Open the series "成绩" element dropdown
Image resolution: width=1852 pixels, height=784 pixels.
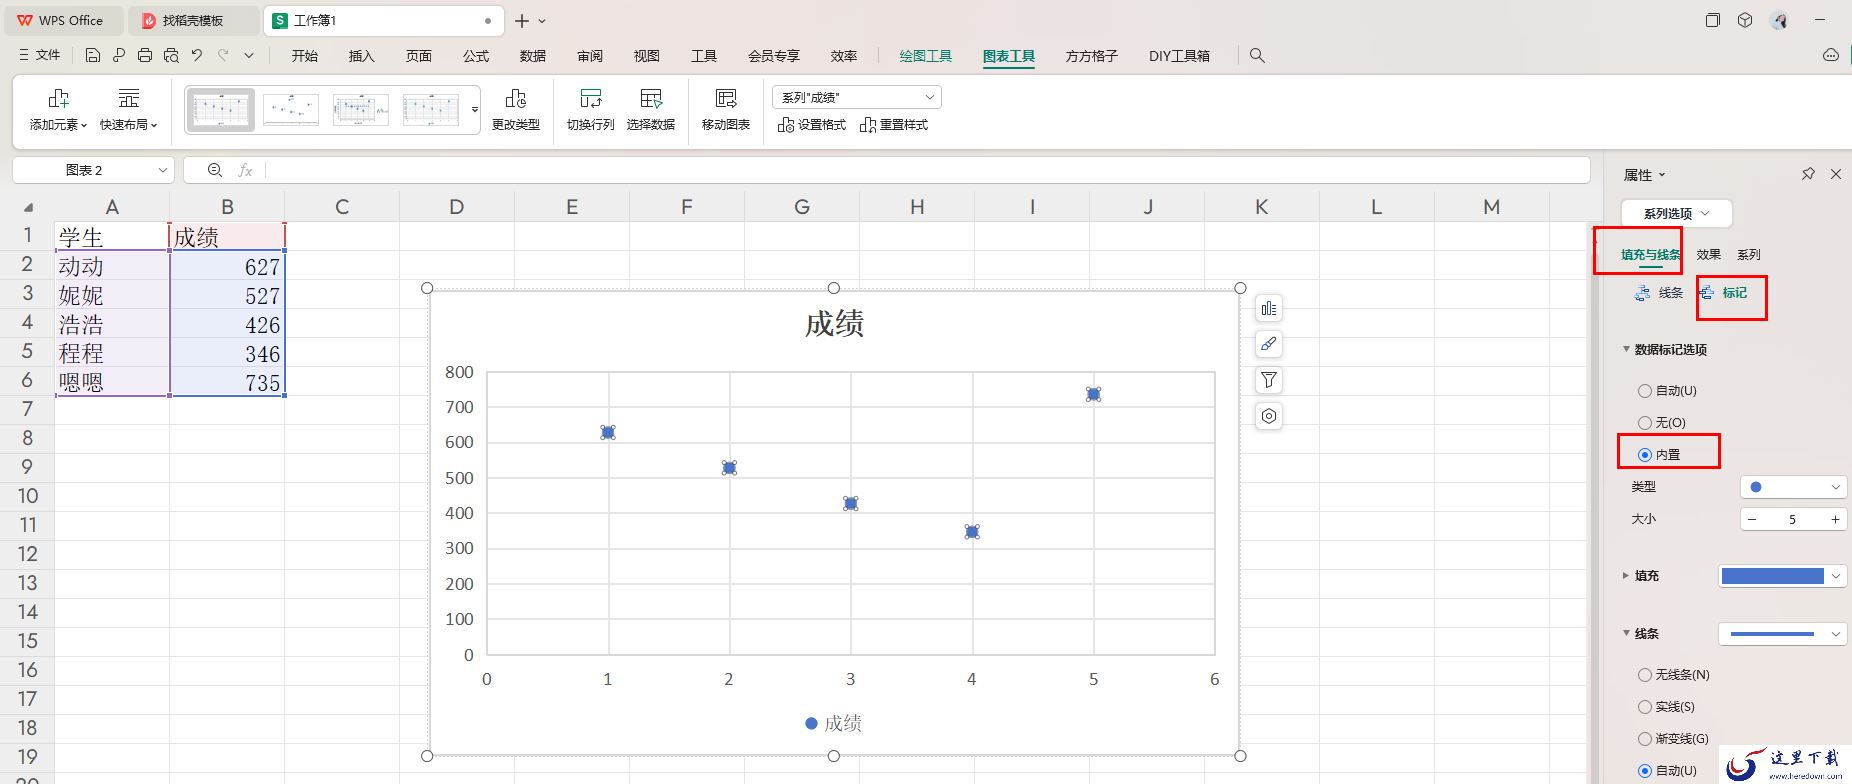(x=857, y=97)
